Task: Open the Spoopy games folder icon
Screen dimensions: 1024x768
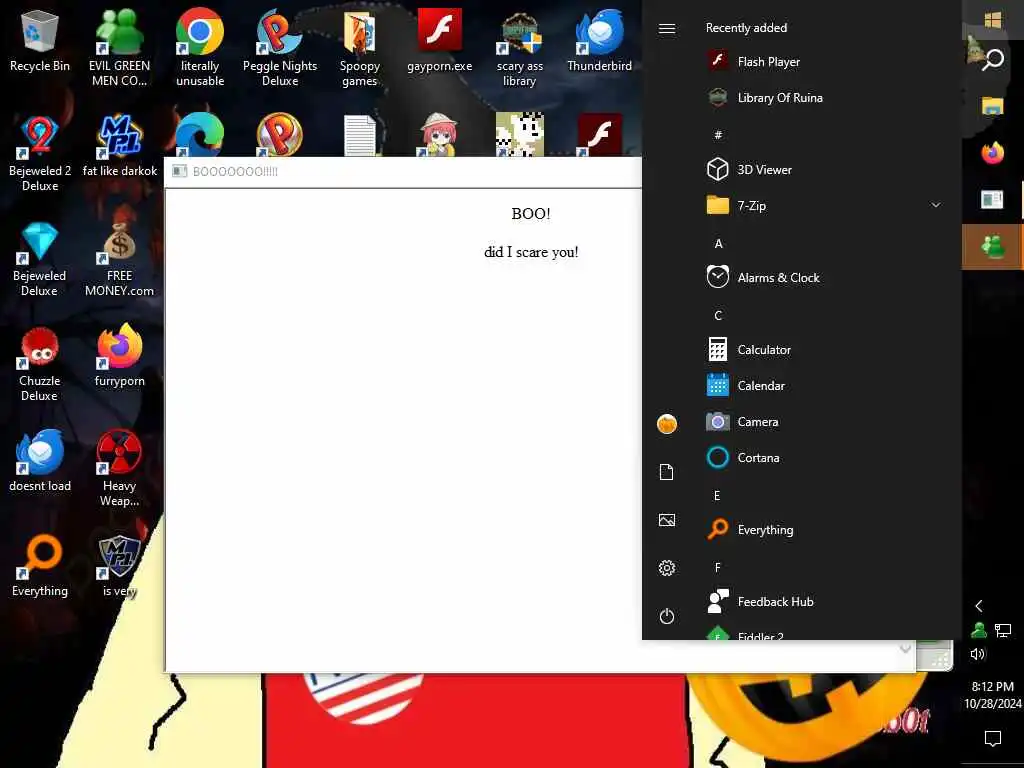Action: 359,48
